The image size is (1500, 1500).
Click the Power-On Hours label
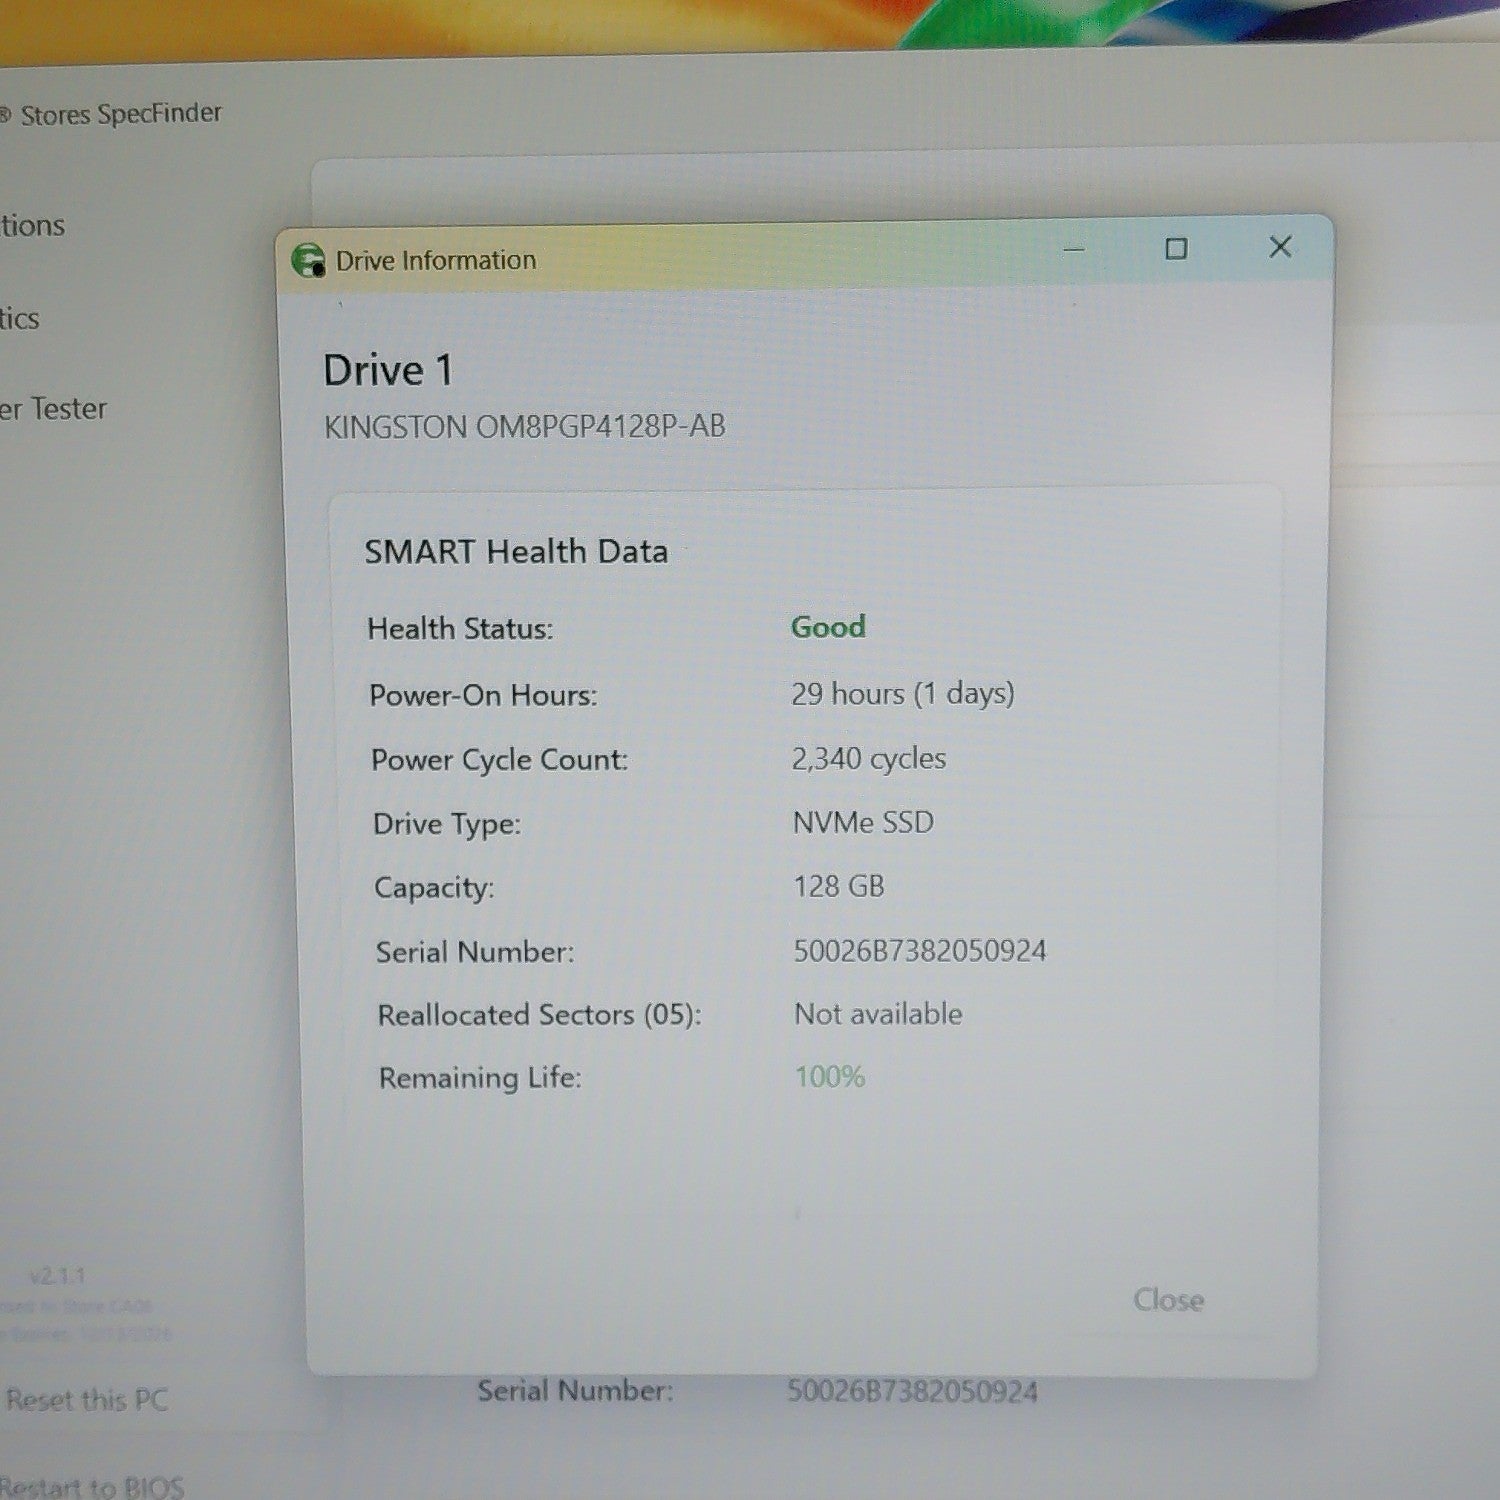coord(483,695)
